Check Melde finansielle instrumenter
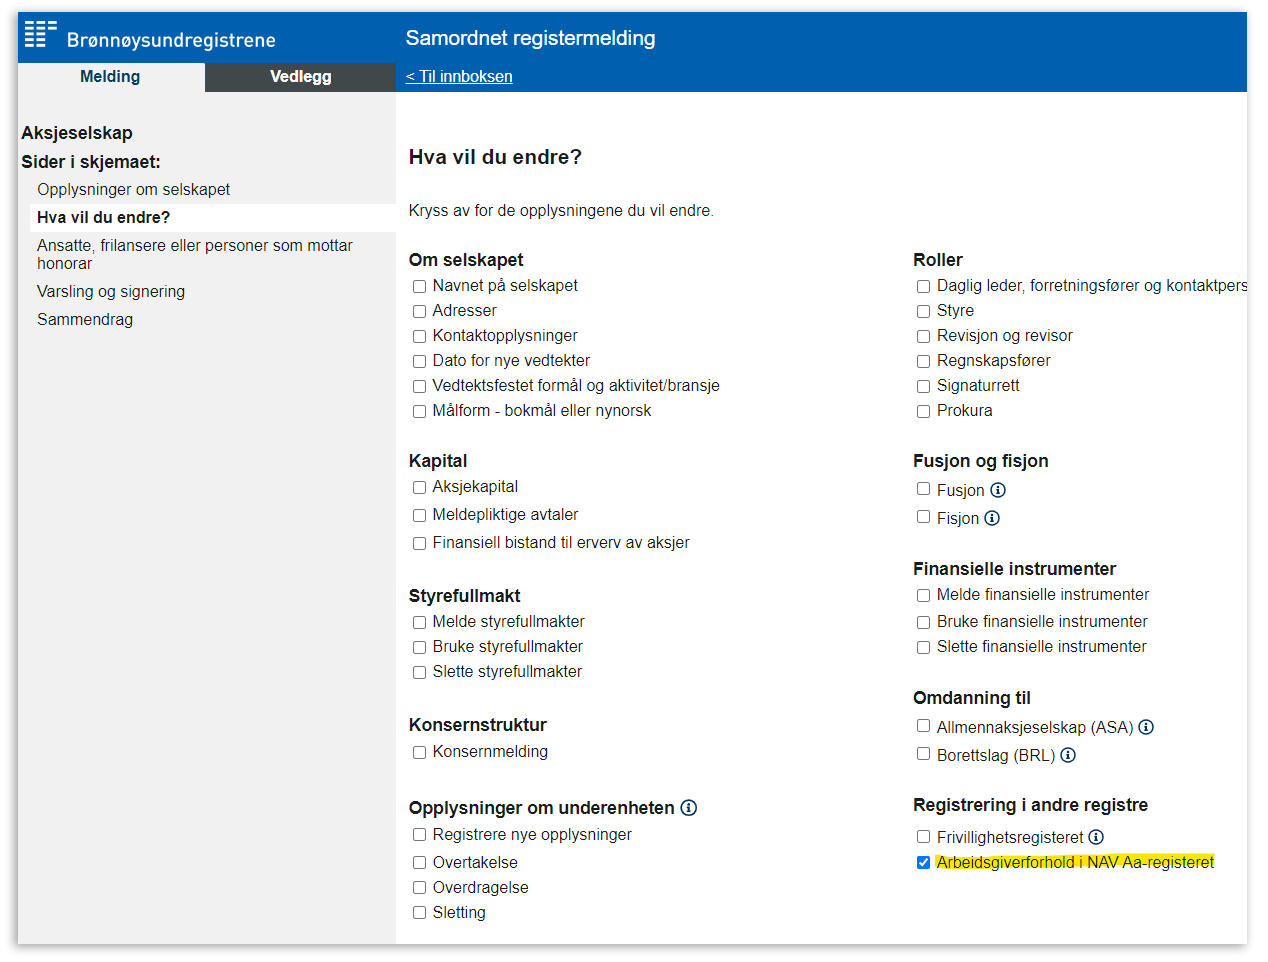Image resolution: width=1268 pixels, height=962 pixels. tap(923, 596)
